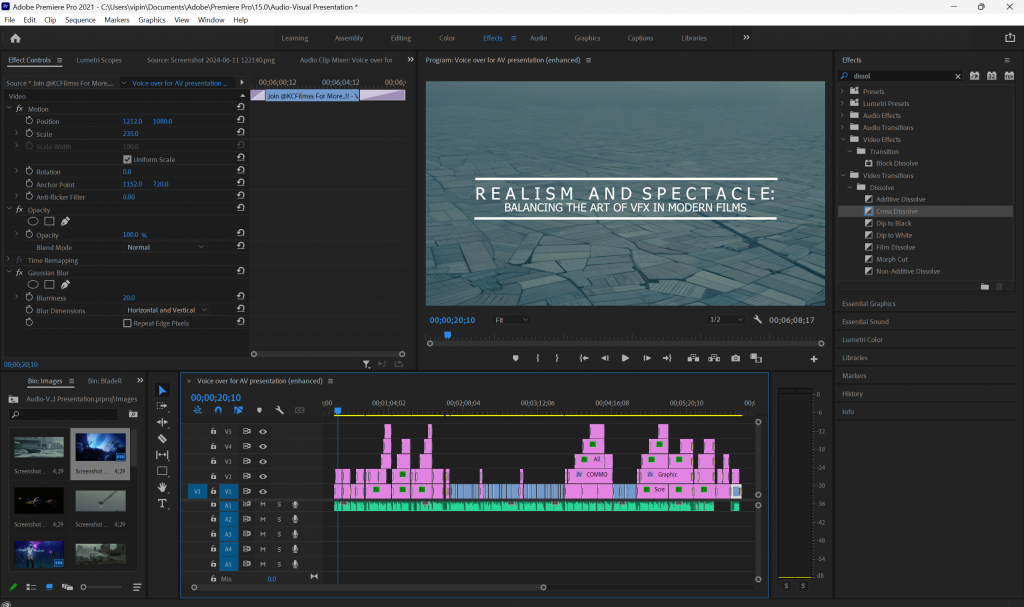Collapse the Gaussian Blur effect
The image size is (1024, 607).
pos(9,272)
